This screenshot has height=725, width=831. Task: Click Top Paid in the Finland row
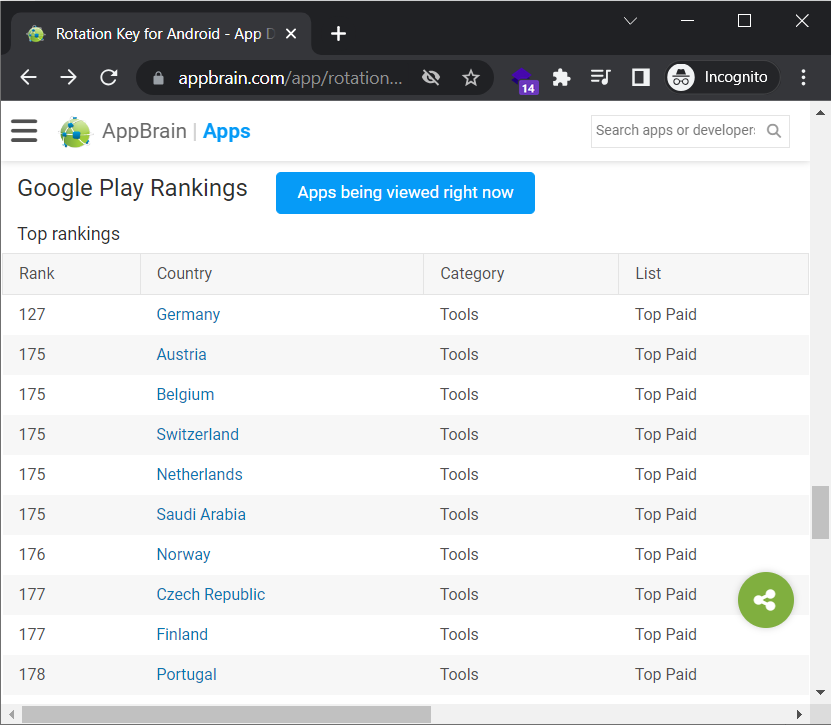666,634
